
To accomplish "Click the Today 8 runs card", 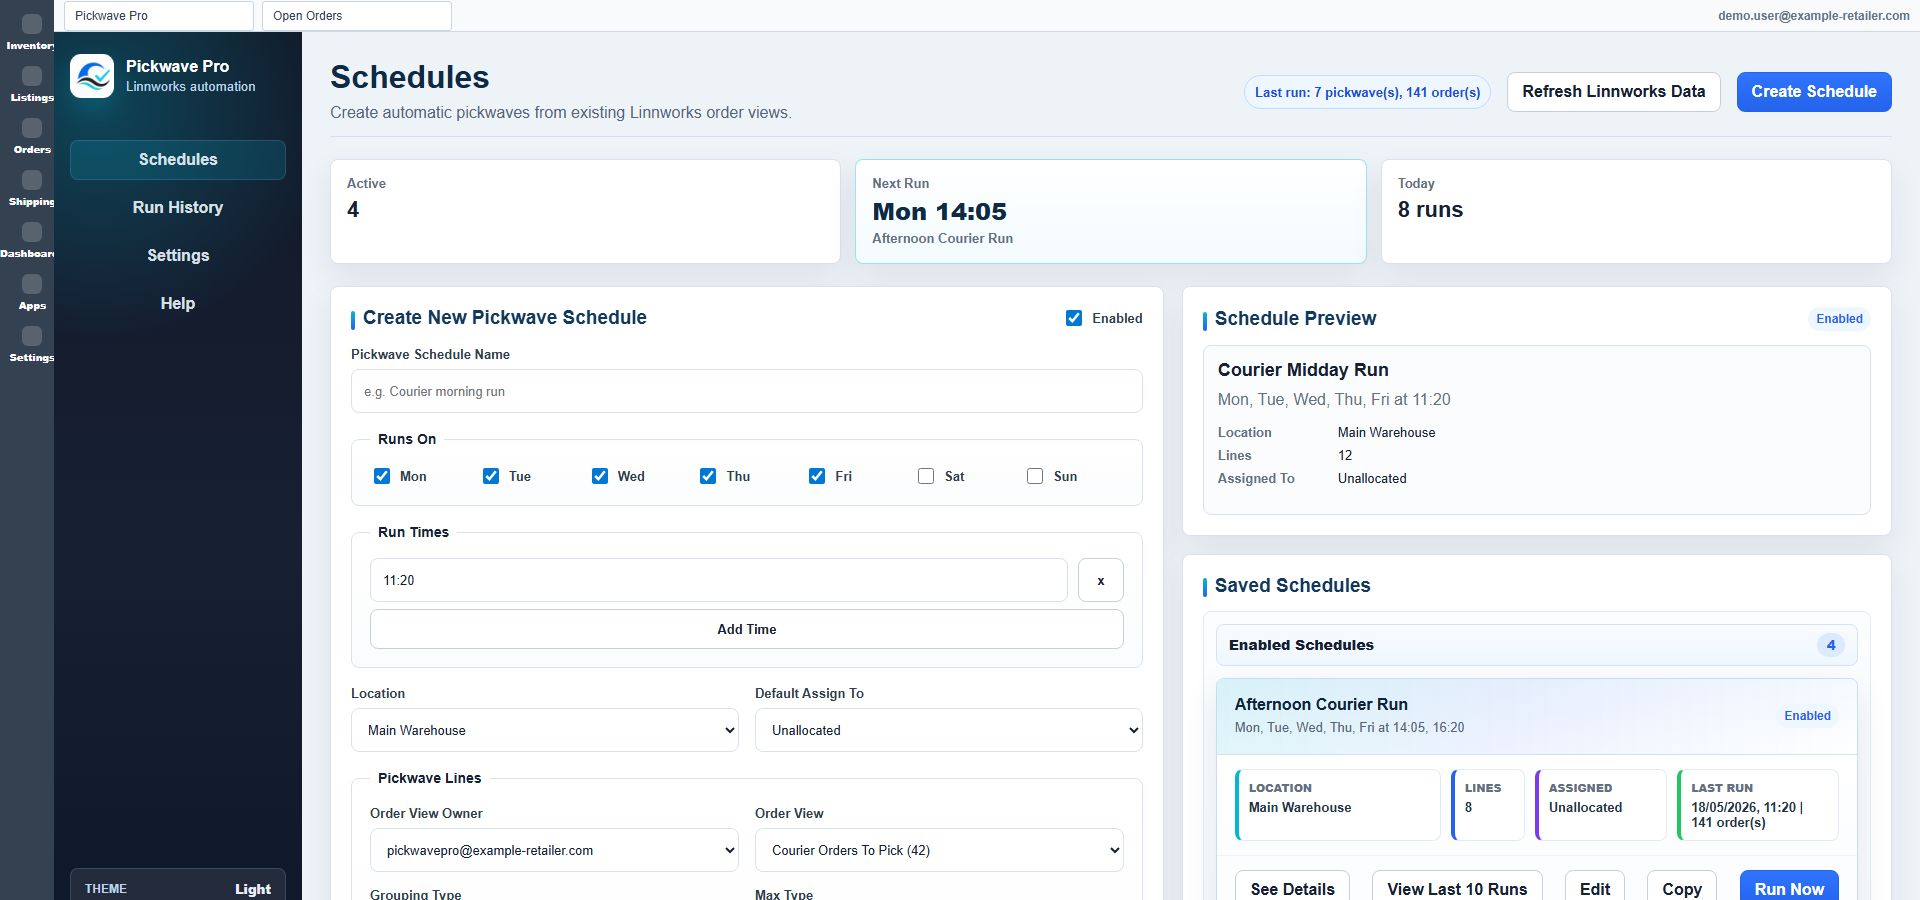I will [1636, 211].
